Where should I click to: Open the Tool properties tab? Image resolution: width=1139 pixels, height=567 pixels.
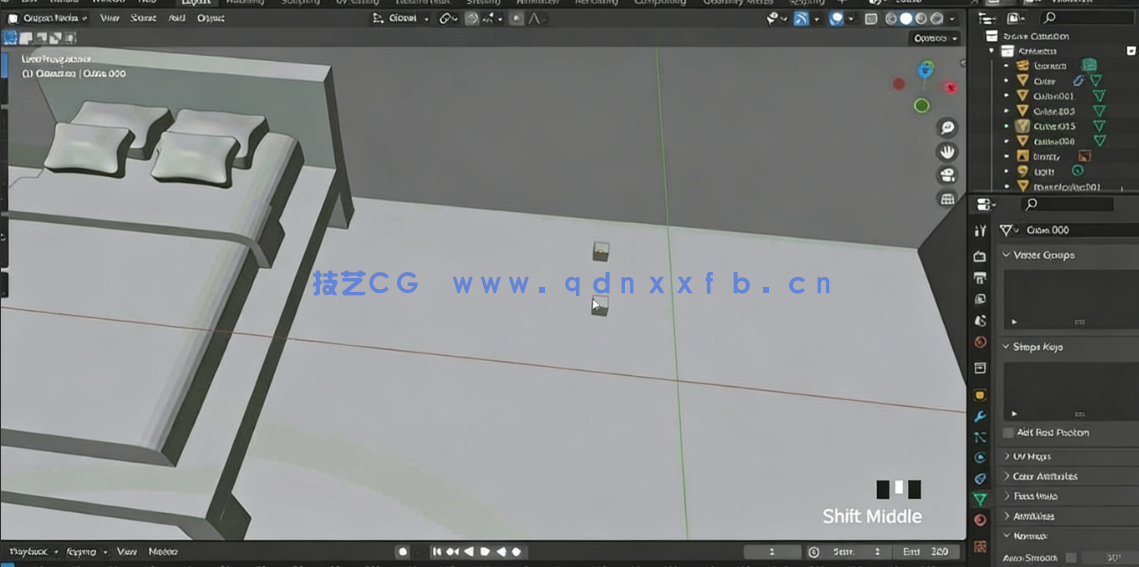coord(980,231)
